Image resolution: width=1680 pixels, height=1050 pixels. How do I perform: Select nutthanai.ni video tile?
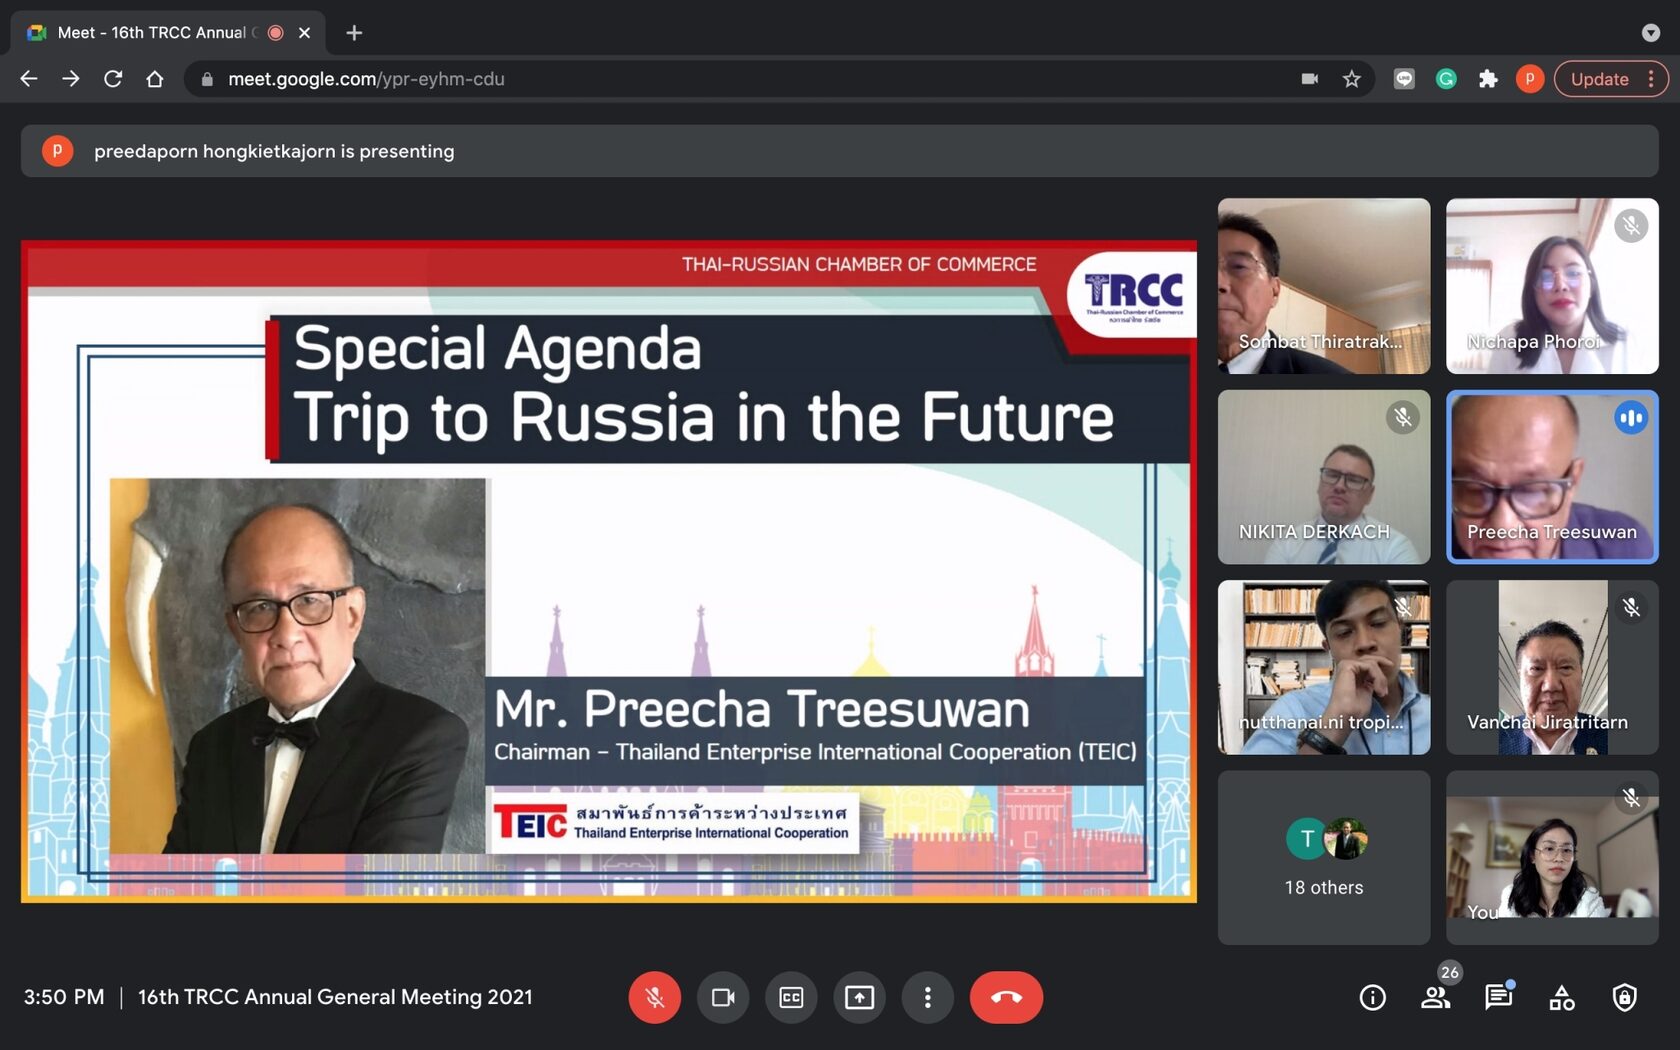pyautogui.click(x=1324, y=667)
